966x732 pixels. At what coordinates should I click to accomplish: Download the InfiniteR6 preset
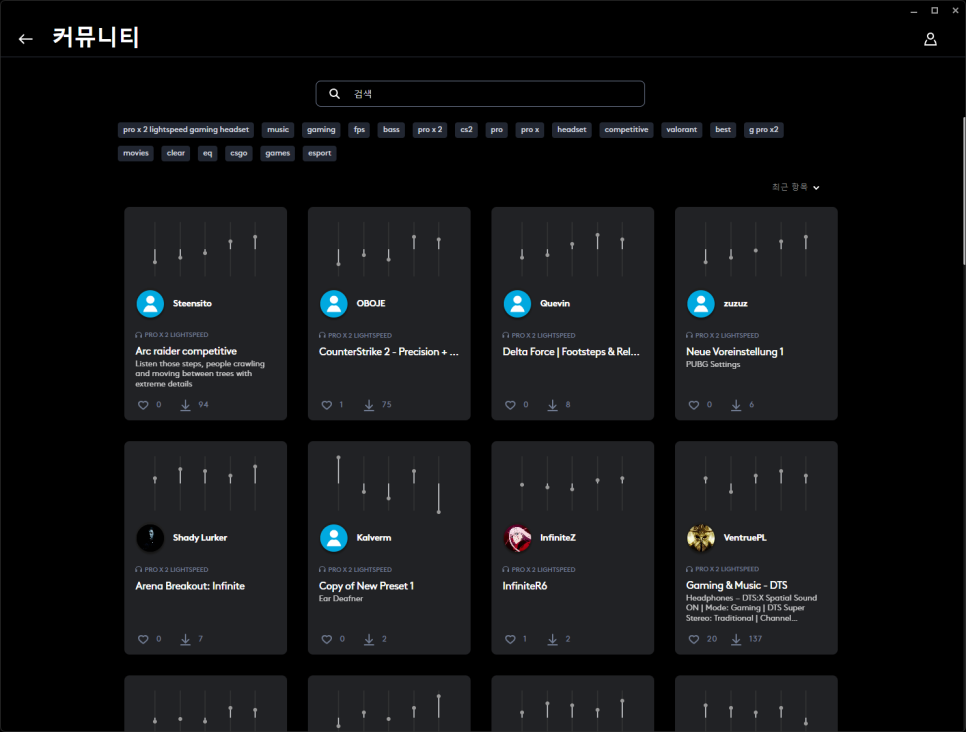point(552,639)
